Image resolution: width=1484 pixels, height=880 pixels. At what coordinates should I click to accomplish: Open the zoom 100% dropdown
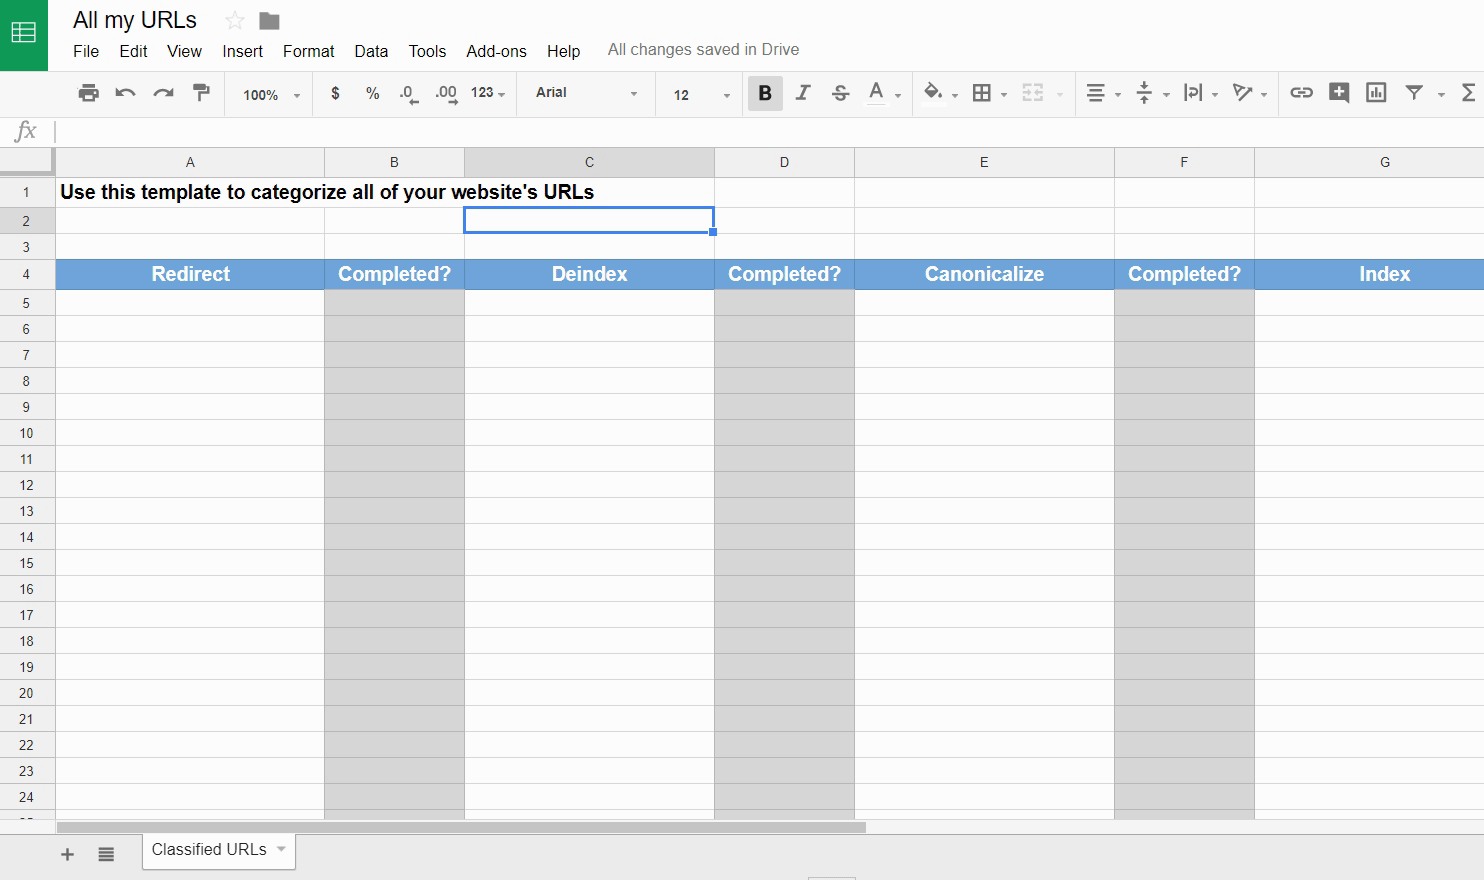pos(271,95)
